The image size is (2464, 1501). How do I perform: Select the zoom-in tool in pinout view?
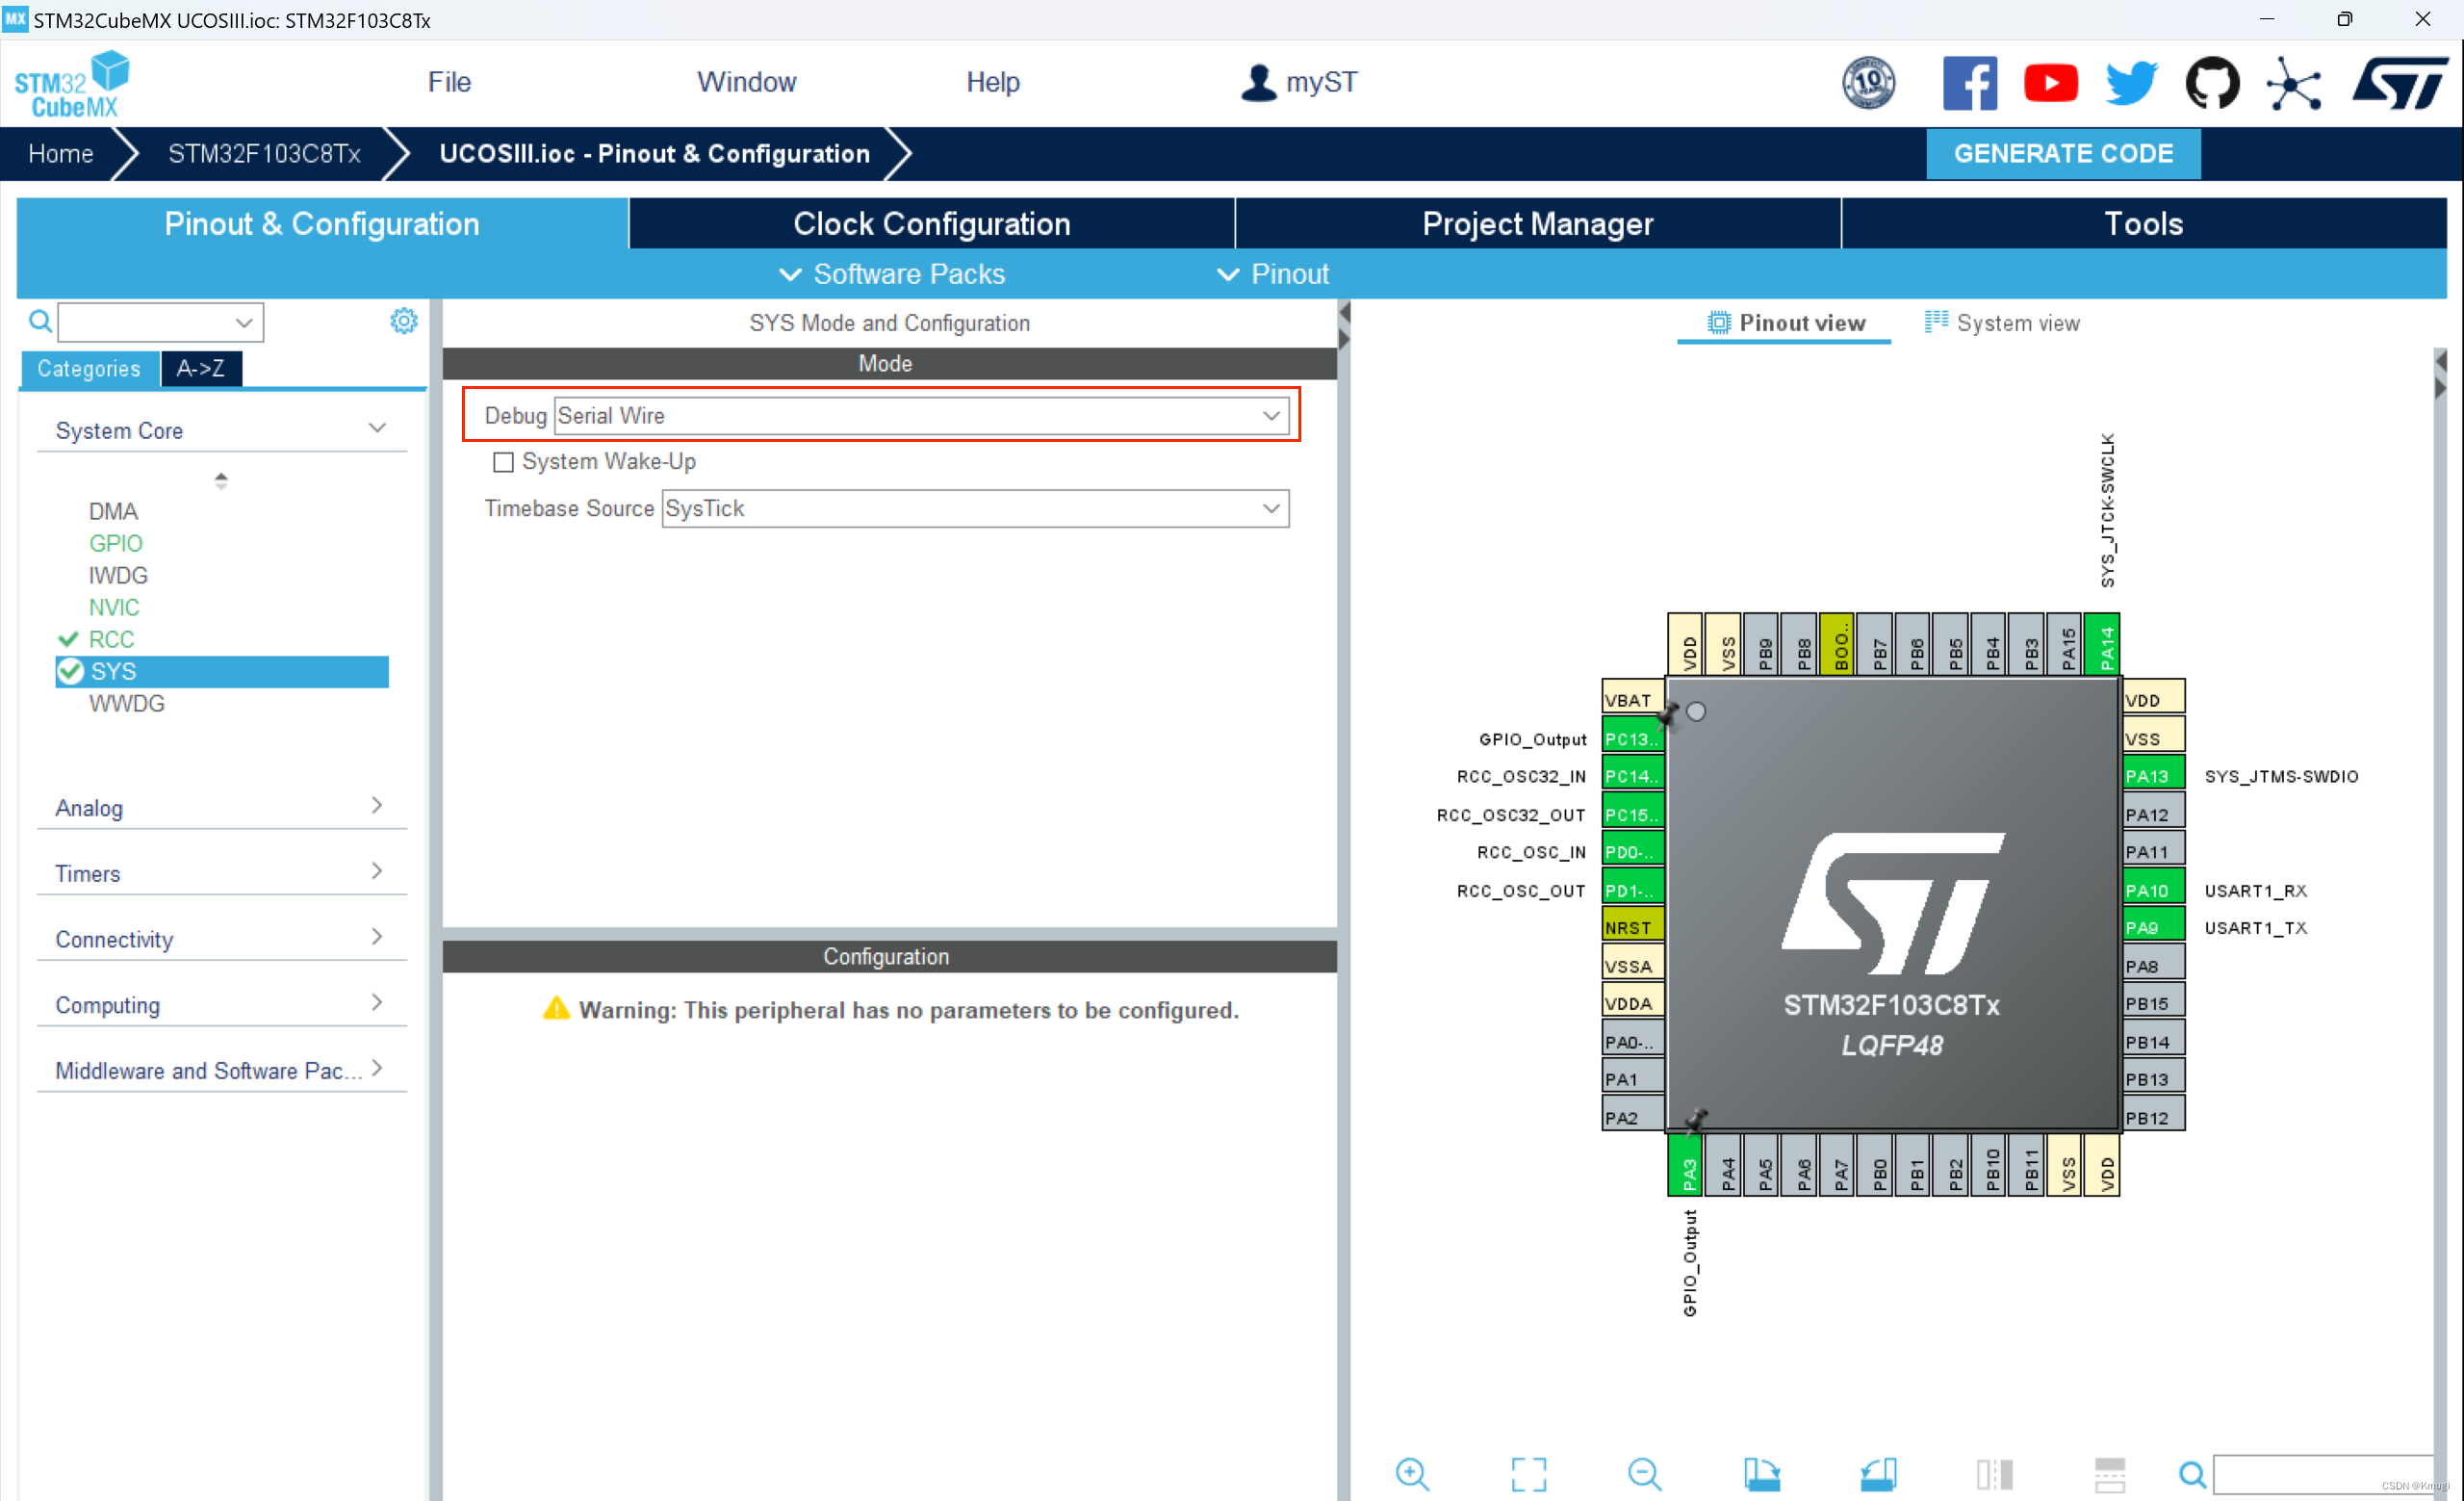click(x=1413, y=1474)
